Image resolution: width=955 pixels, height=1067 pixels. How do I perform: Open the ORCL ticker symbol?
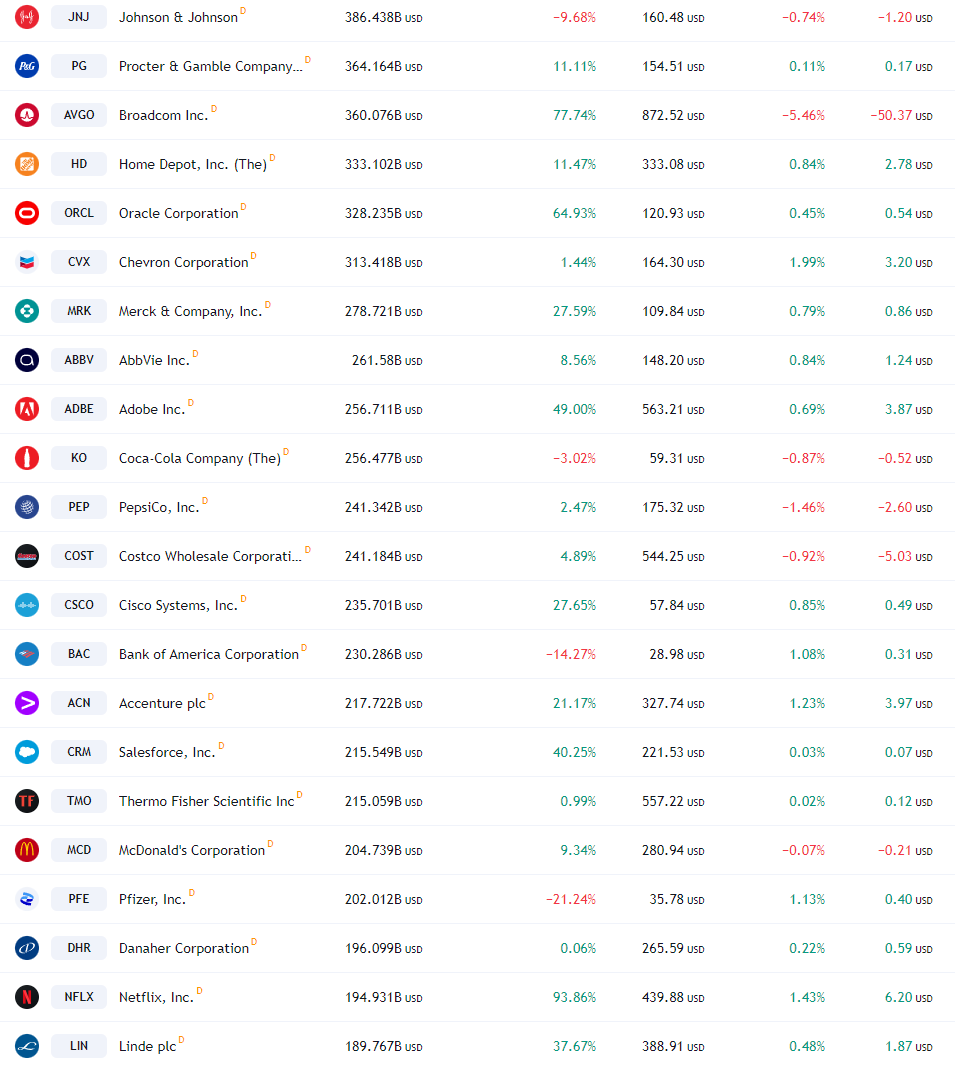pyautogui.click(x=79, y=213)
